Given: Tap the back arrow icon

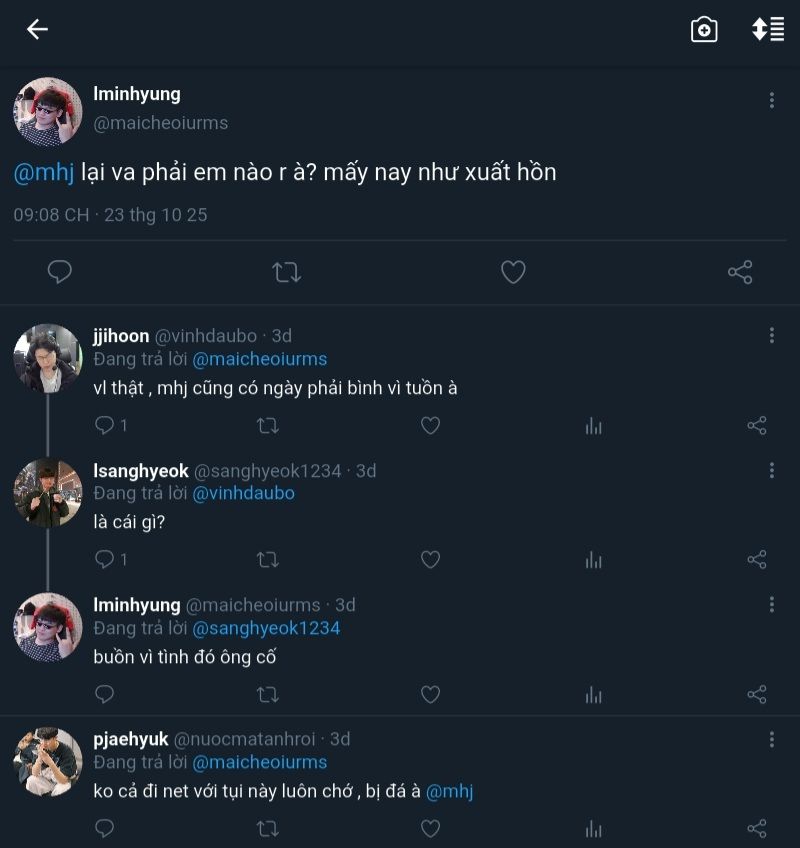Looking at the screenshot, I should point(37,30).
